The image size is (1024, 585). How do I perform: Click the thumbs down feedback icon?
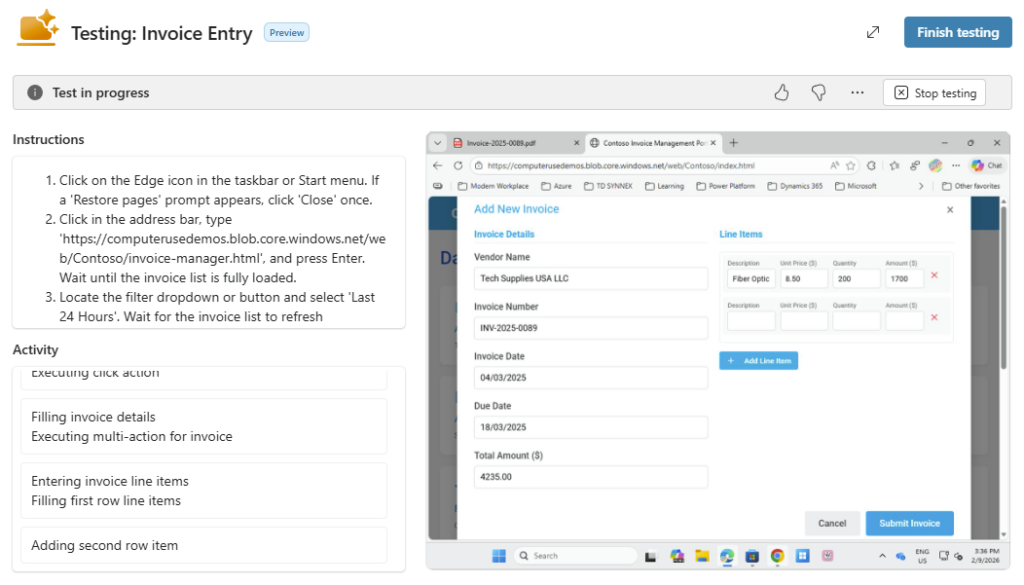coord(818,93)
